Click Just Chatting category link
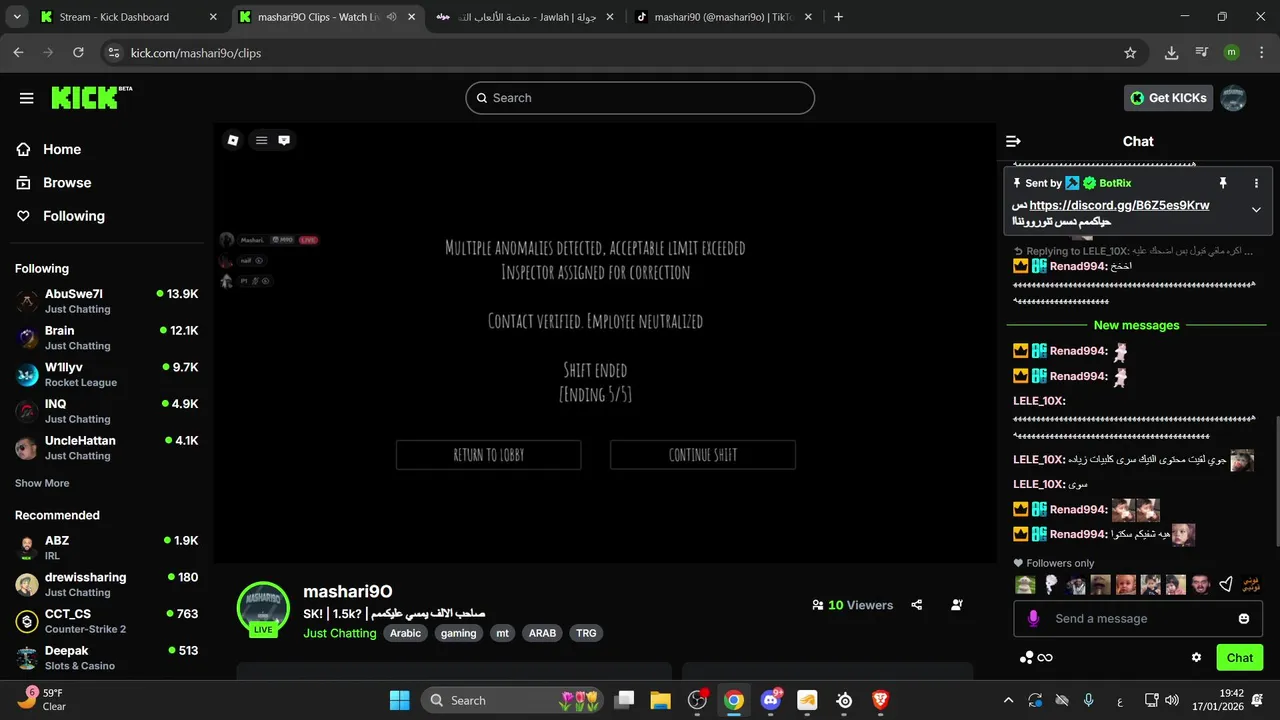1280x720 pixels. pyautogui.click(x=340, y=633)
